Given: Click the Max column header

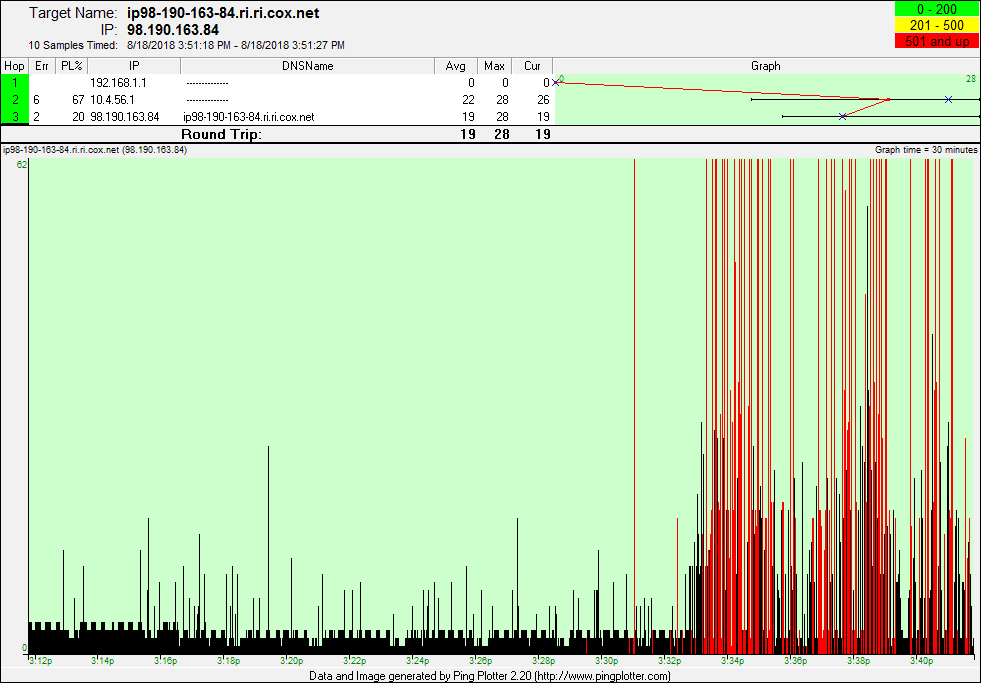Looking at the screenshot, I should click(494, 66).
